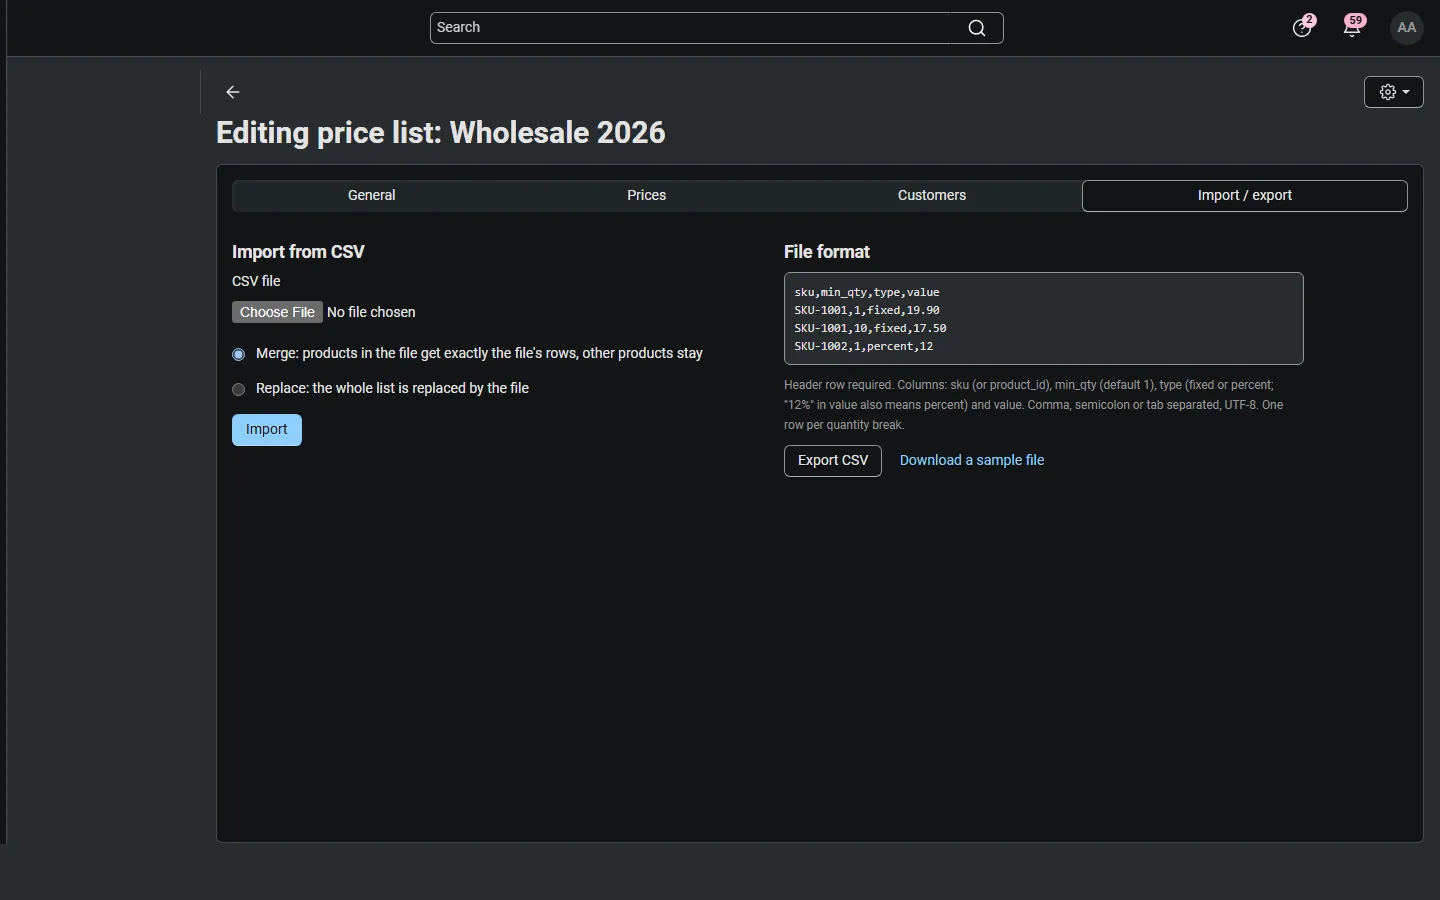The image size is (1440, 900).
Task: Switch to the Prices tab
Action: tap(647, 196)
